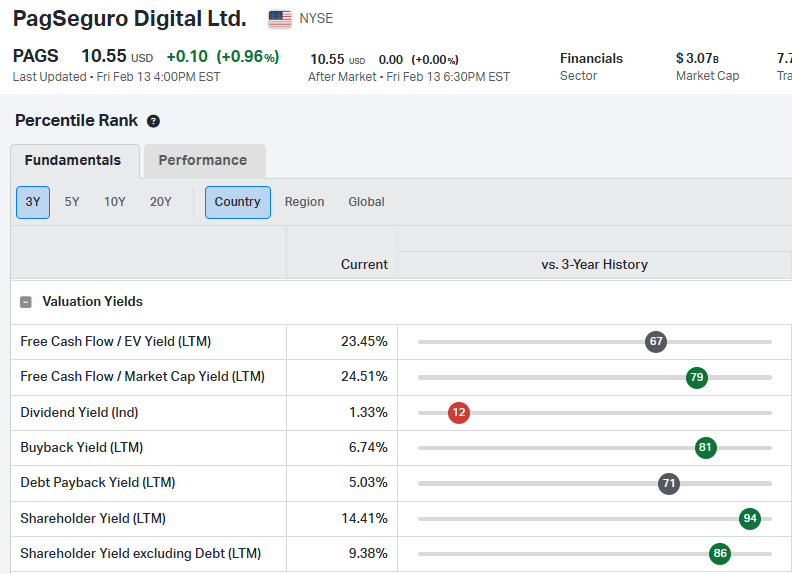Select the 5Y time period
Viewport: 792px width, 574px height.
(x=72, y=202)
